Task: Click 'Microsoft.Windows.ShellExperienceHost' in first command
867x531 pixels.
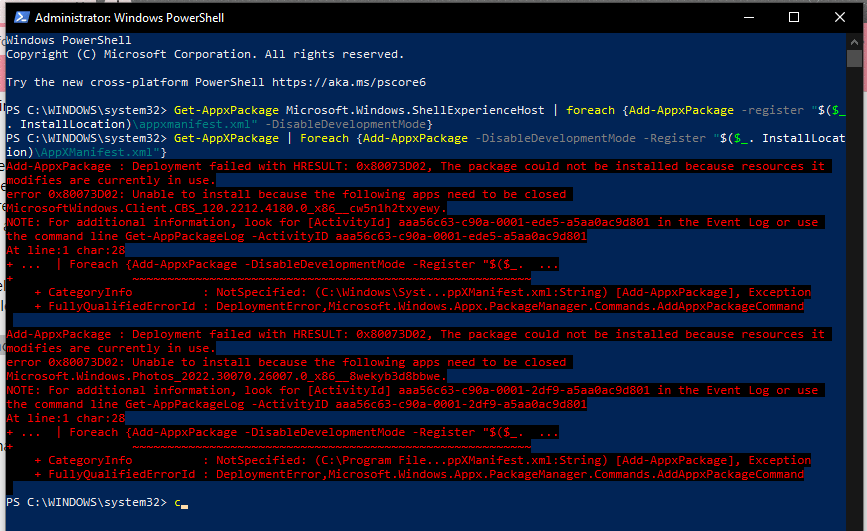Action: point(415,110)
